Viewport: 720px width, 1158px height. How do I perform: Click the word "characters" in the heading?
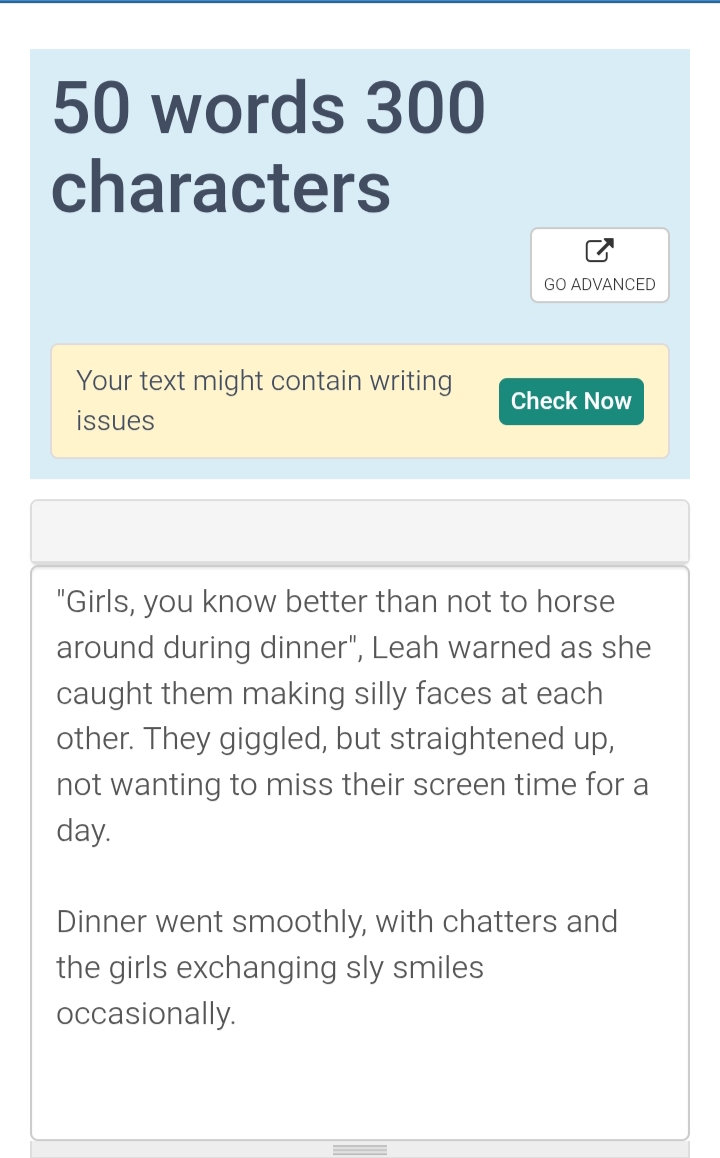click(221, 186)
